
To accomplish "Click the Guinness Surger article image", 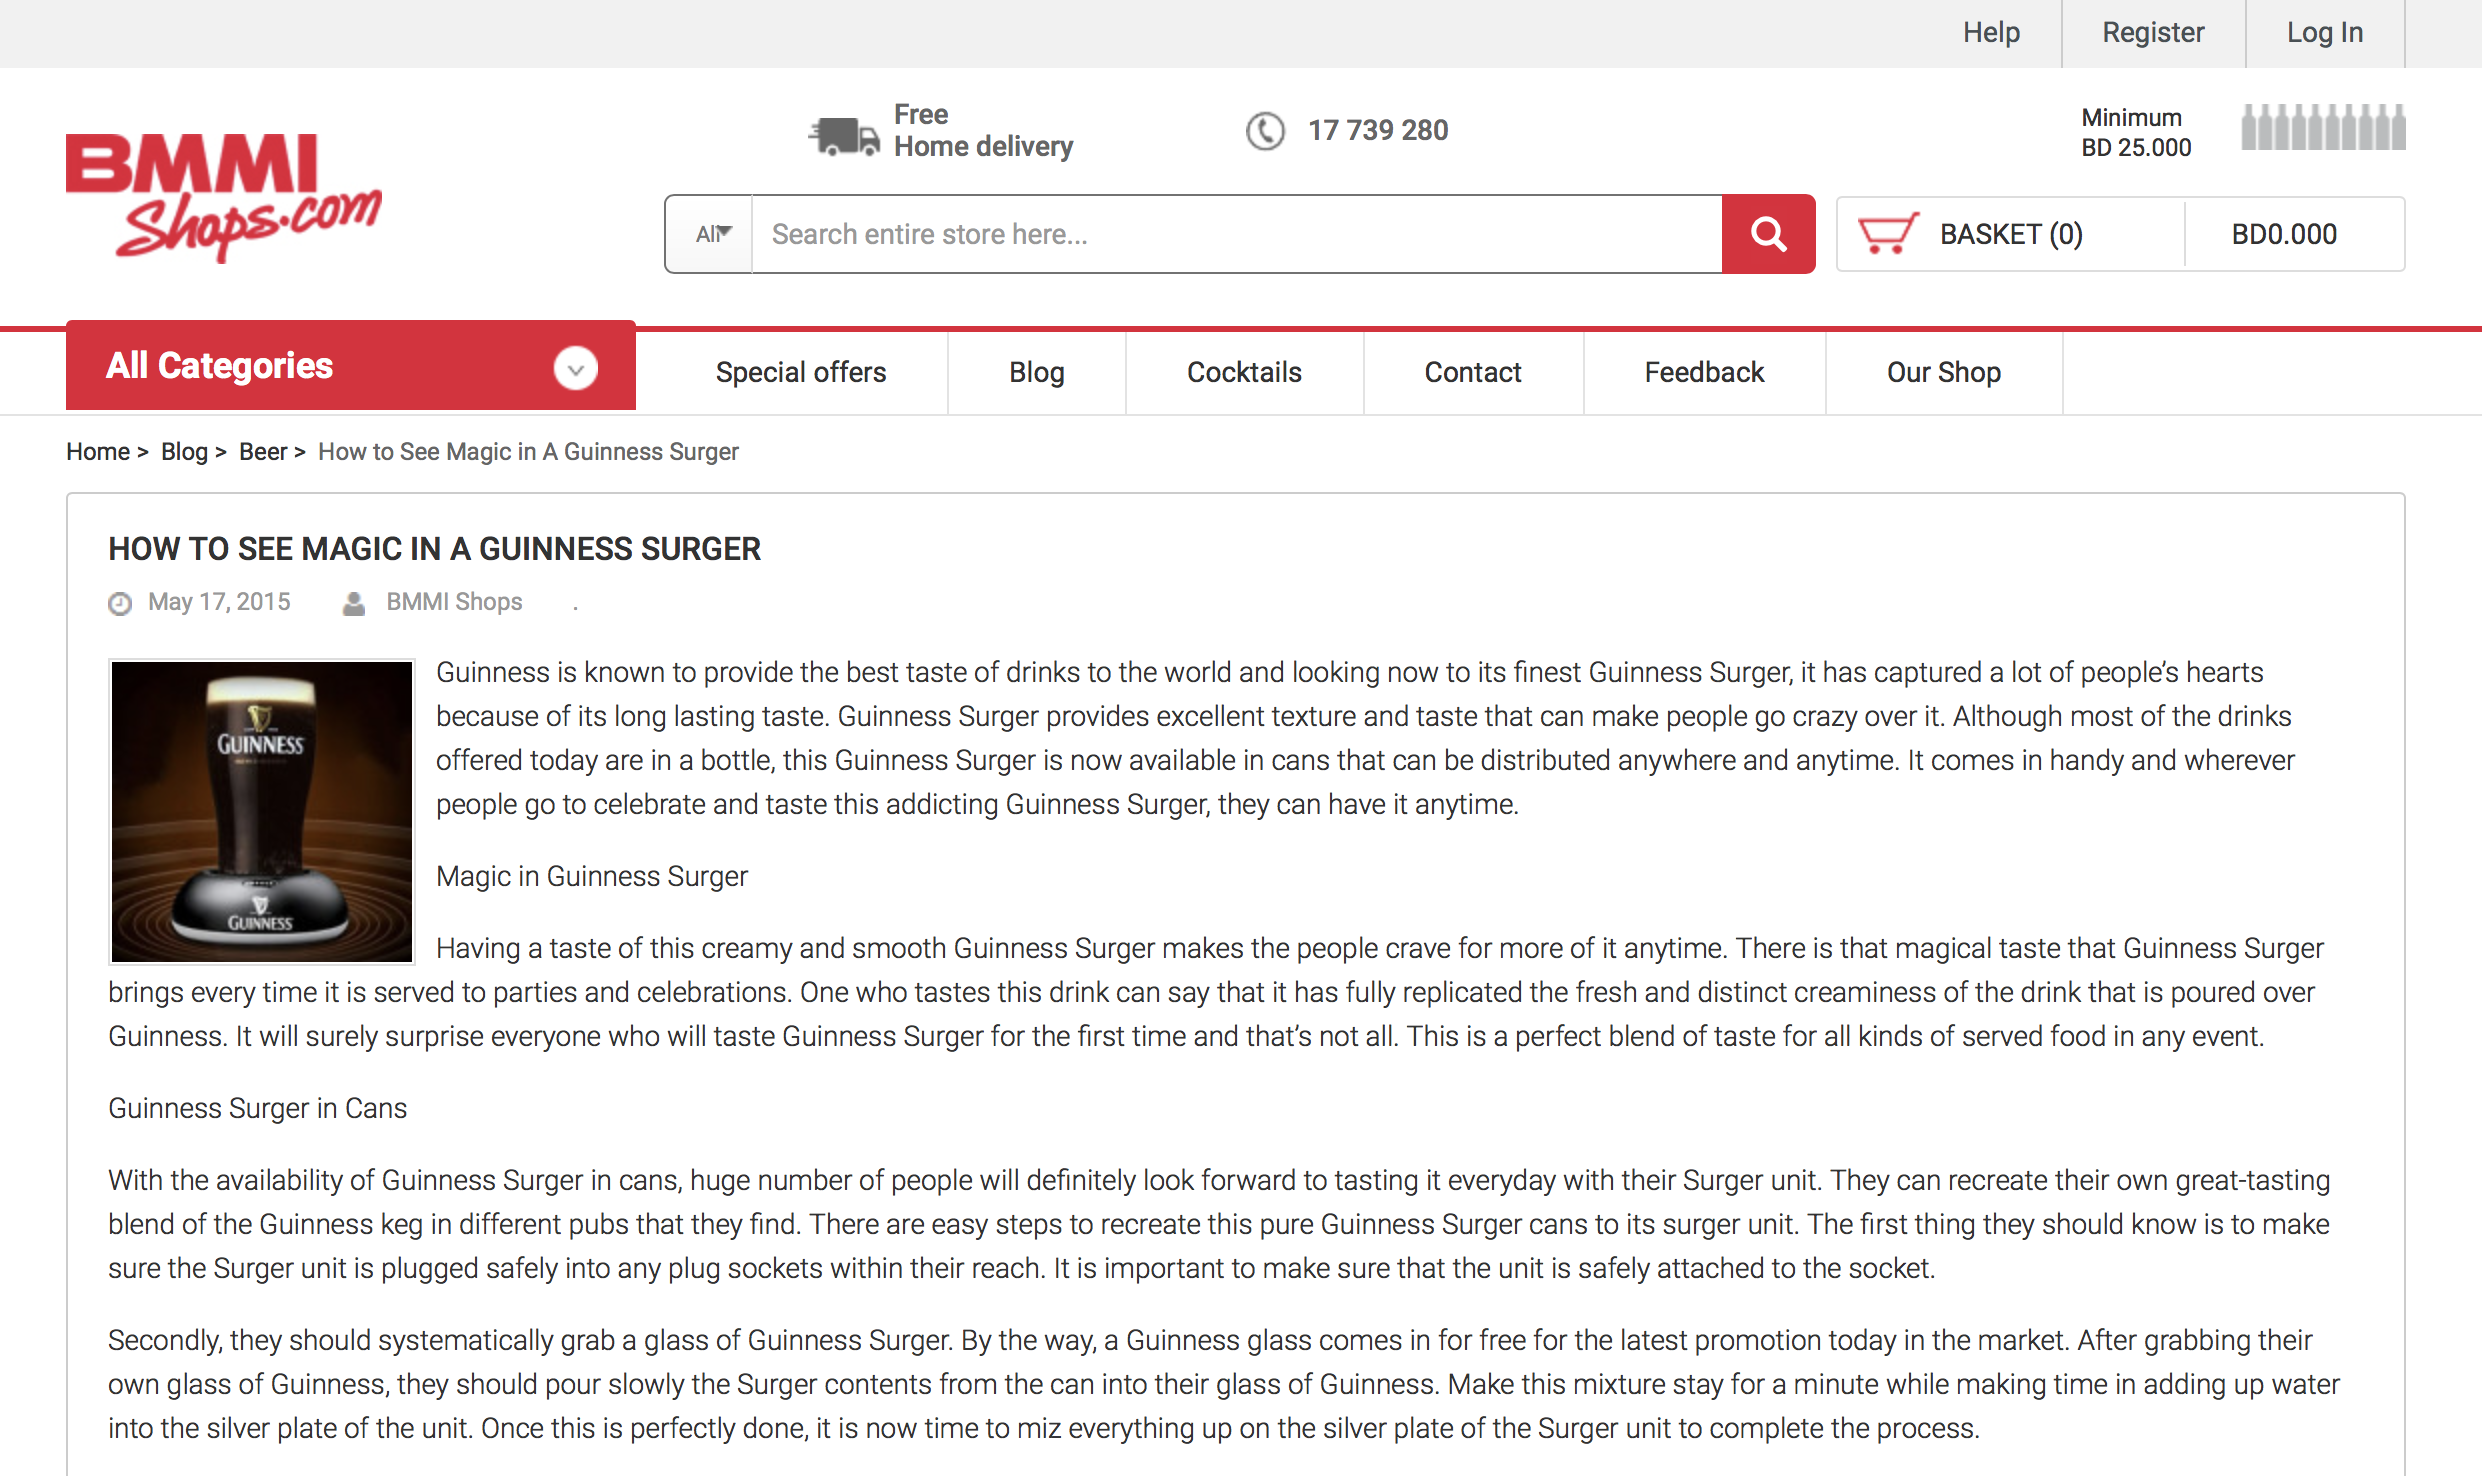I will point(262,811).
